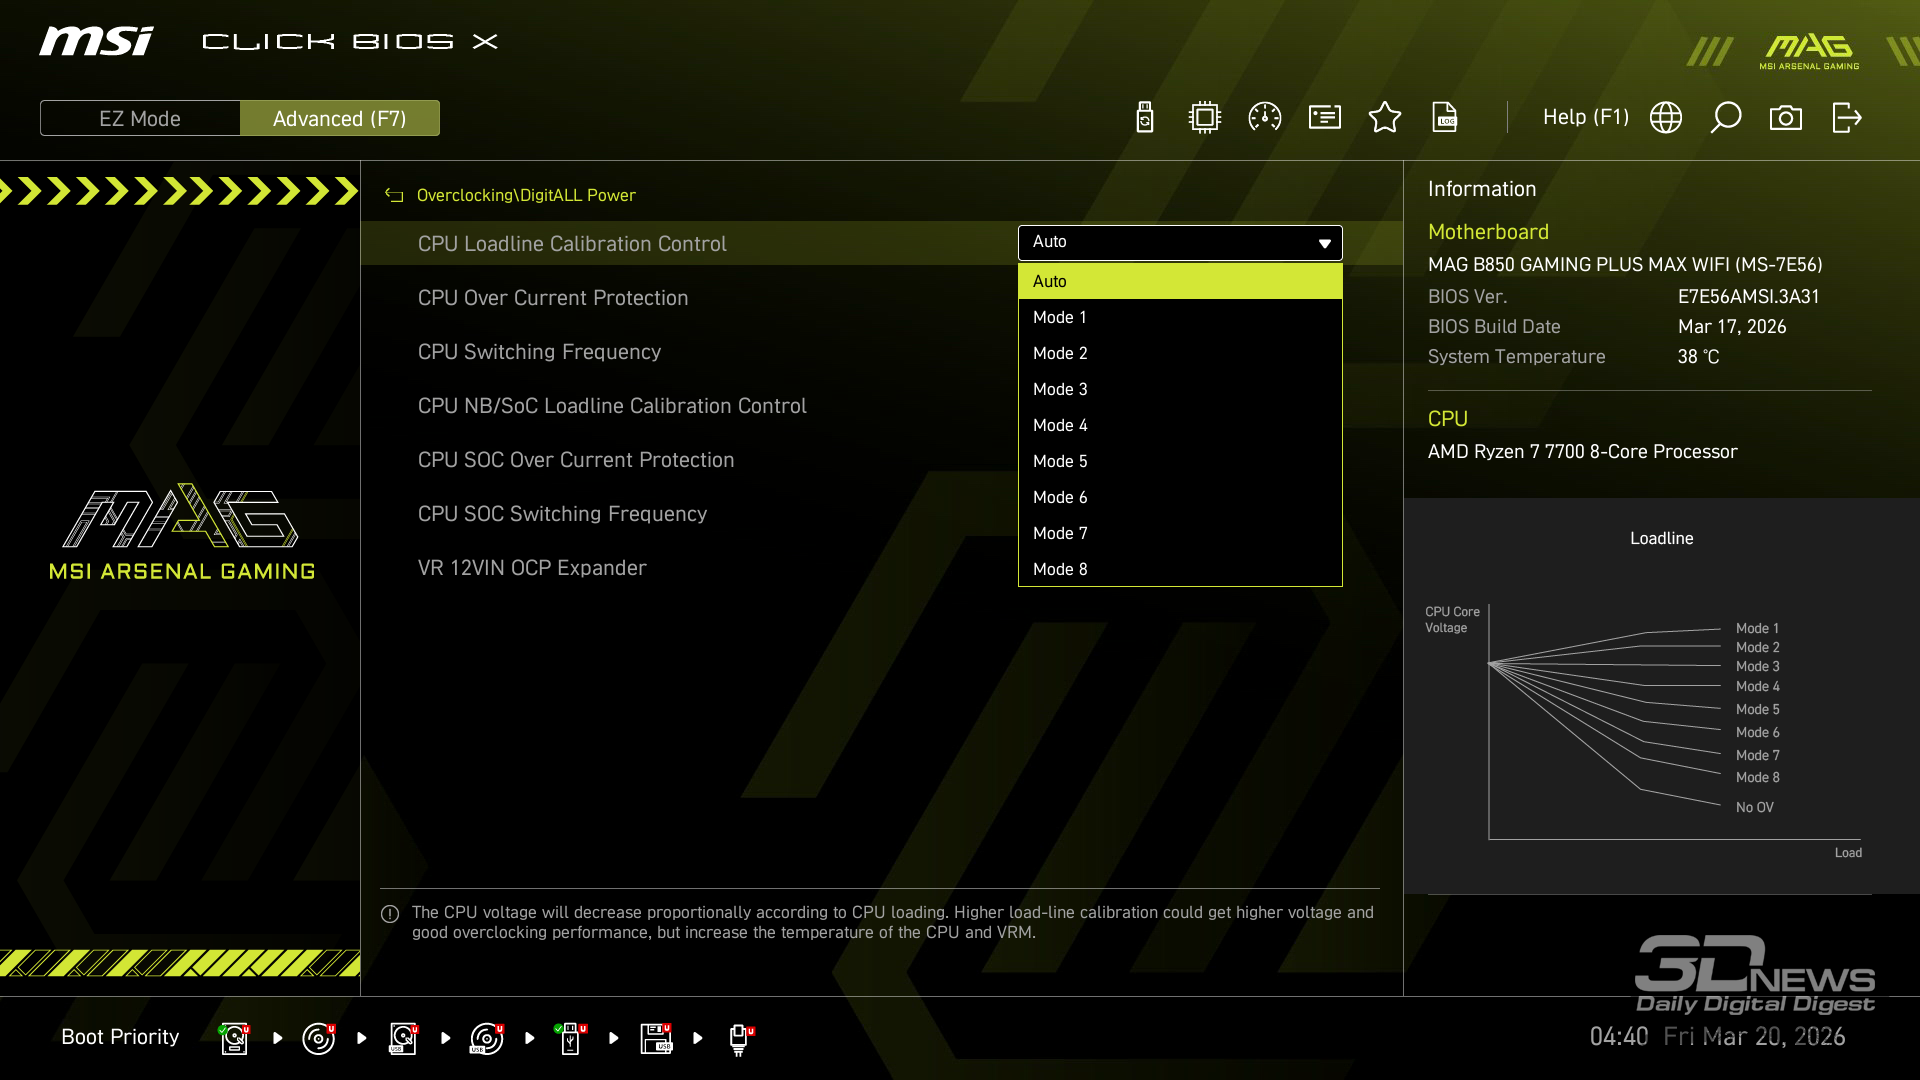Click the language globe icon
This screenshot has width=1920, height=1080.
(1666, 118)
